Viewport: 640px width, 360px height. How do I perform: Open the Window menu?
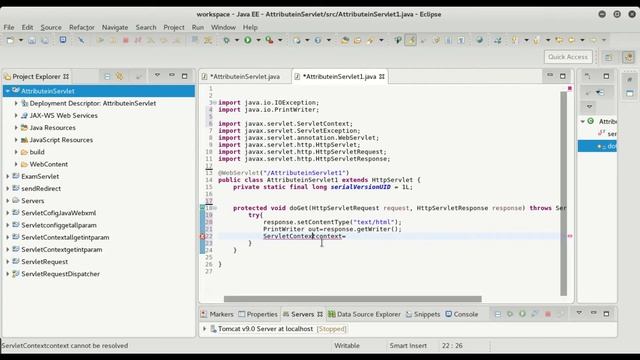pos(223,27)
